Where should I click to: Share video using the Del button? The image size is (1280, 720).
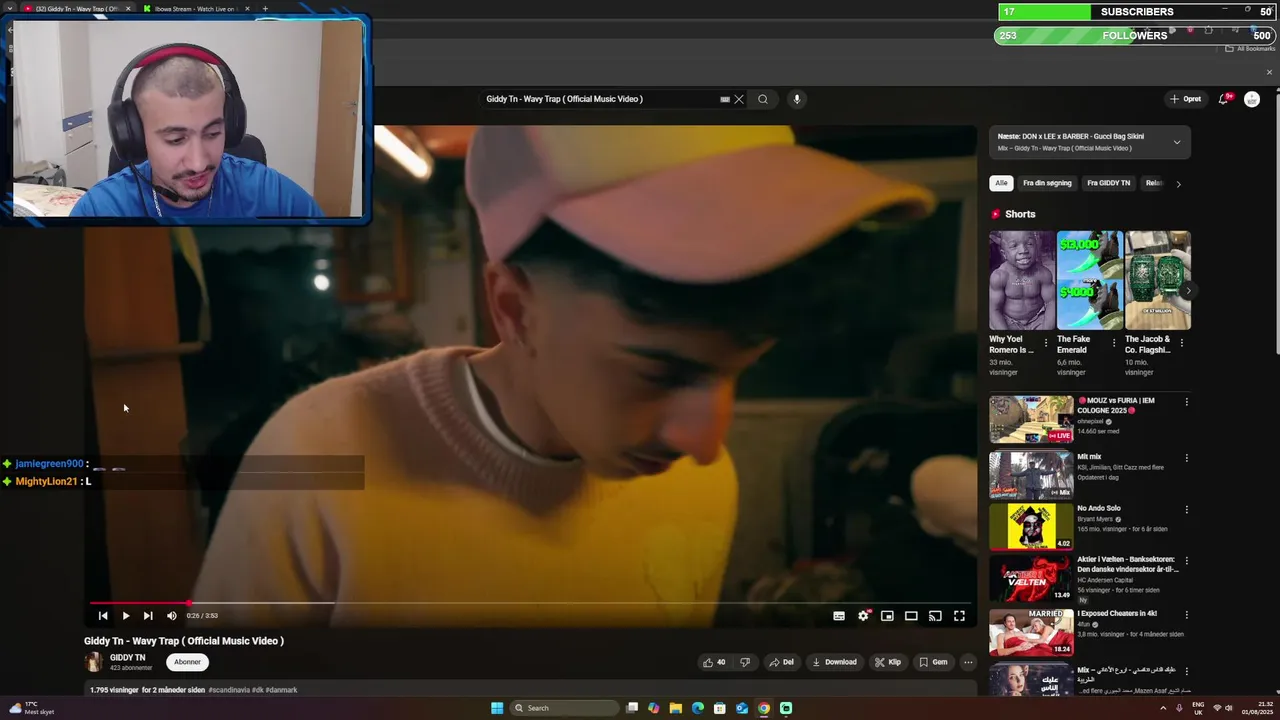781,662
